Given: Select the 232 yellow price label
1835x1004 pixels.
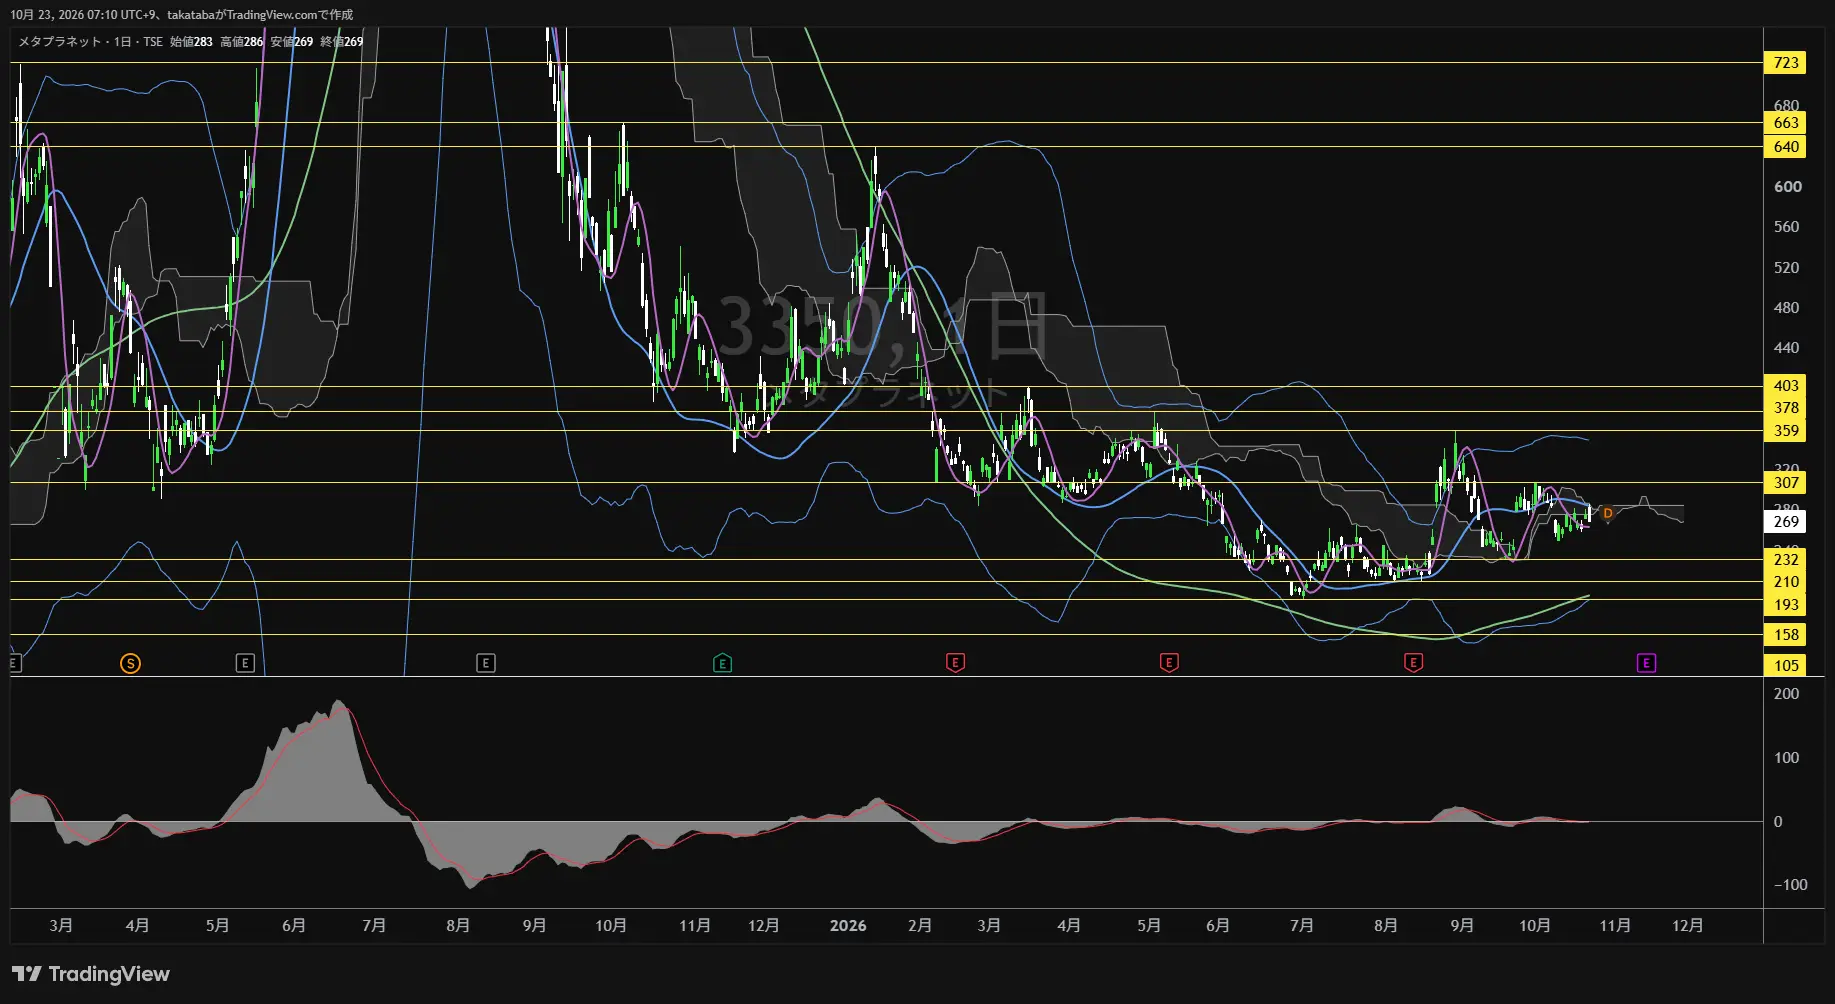Looking at the screenshot, I should (x=1786, y=560).
